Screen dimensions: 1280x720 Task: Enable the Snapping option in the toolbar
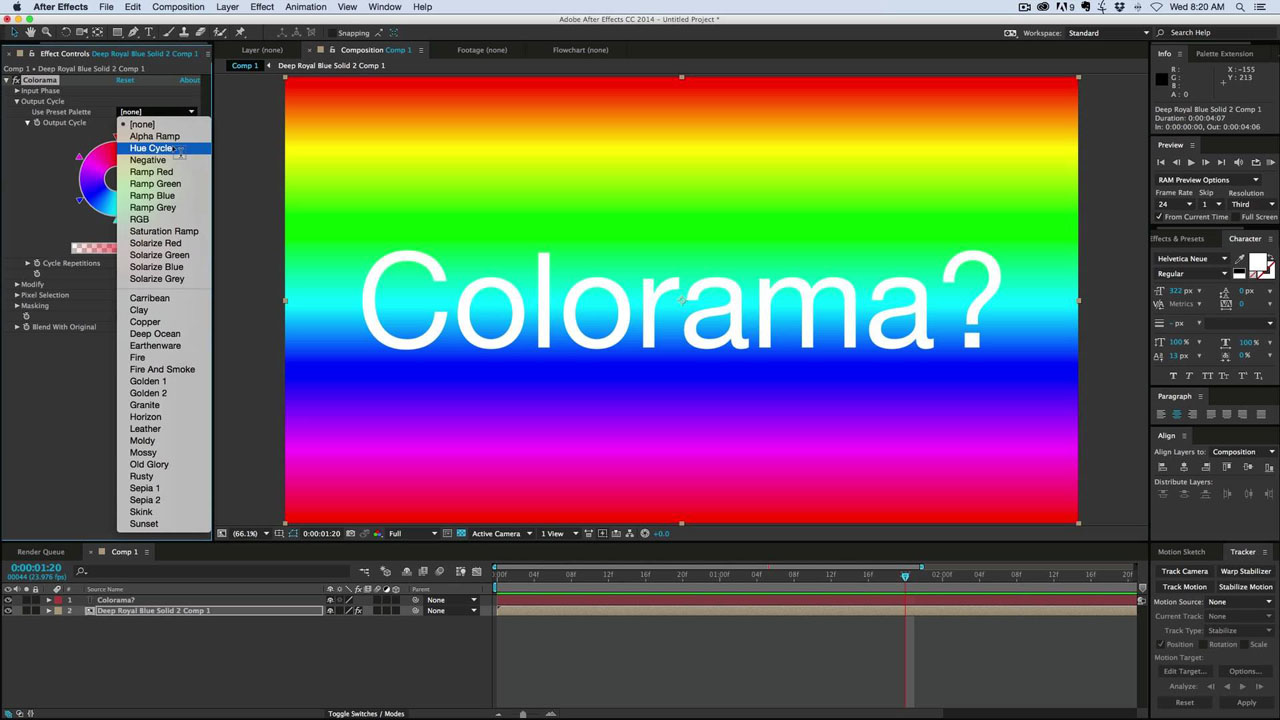coord(330,33)
